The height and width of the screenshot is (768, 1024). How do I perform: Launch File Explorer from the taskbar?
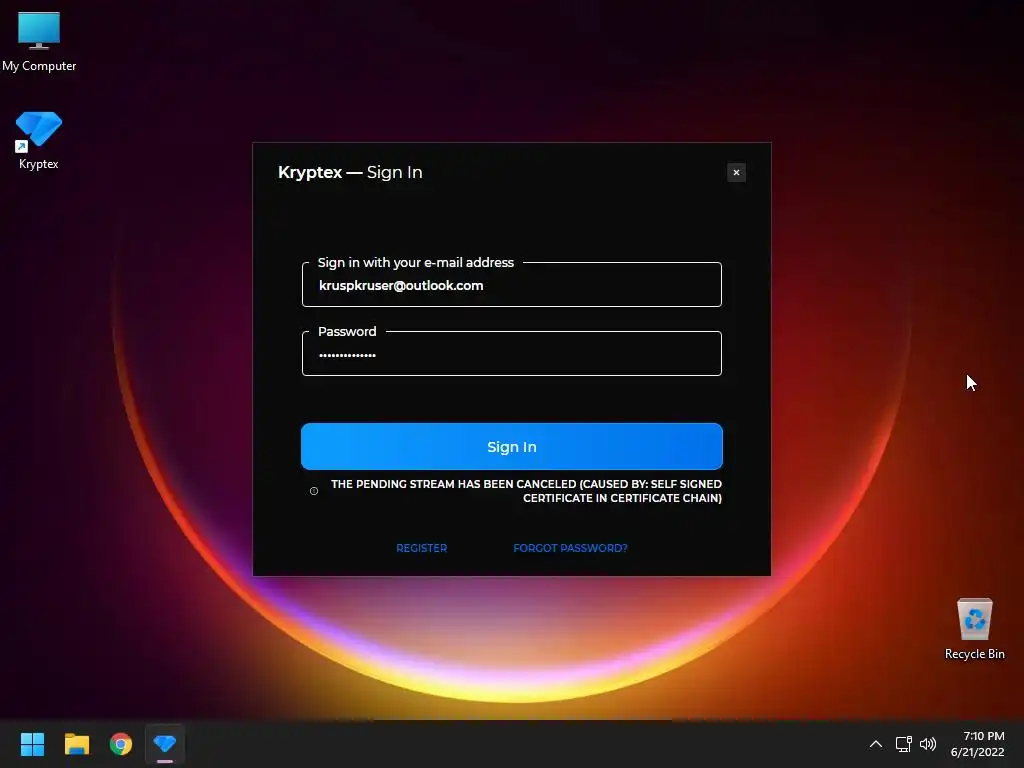pos(76,744)
